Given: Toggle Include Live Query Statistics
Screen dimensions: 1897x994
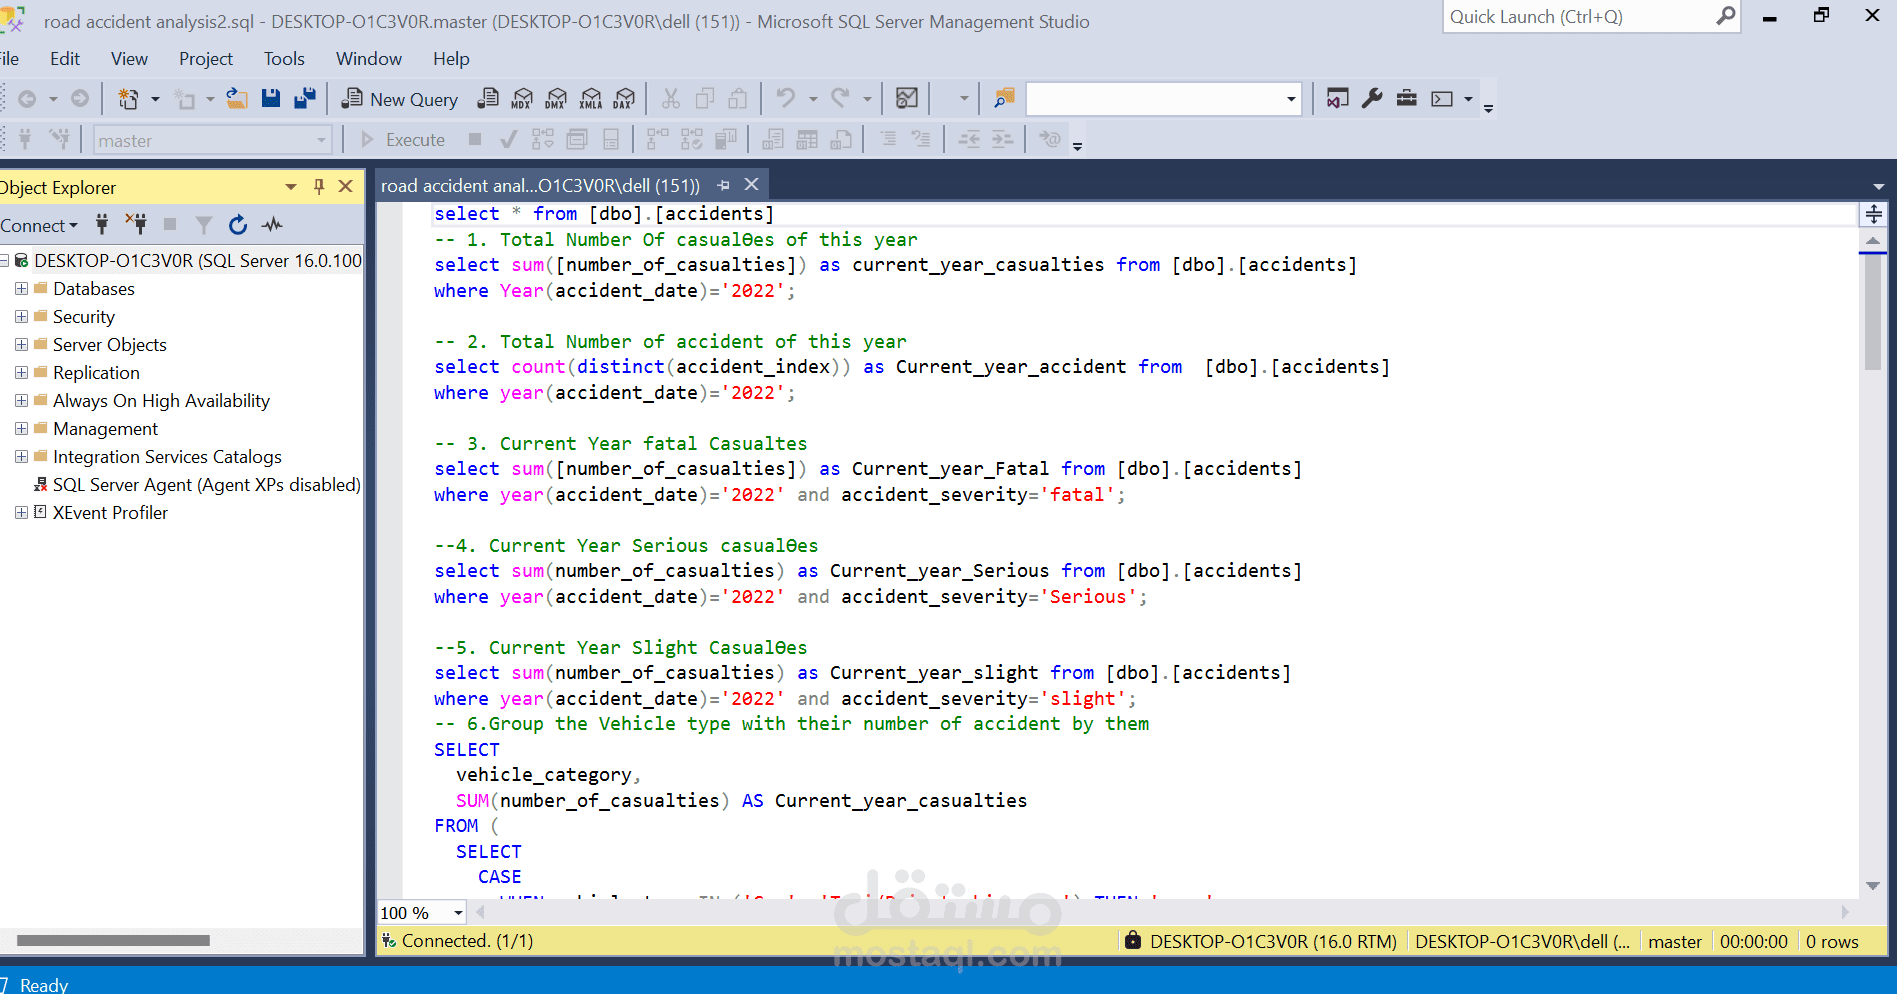Looking at the screenshot, I should pos(691,140).
